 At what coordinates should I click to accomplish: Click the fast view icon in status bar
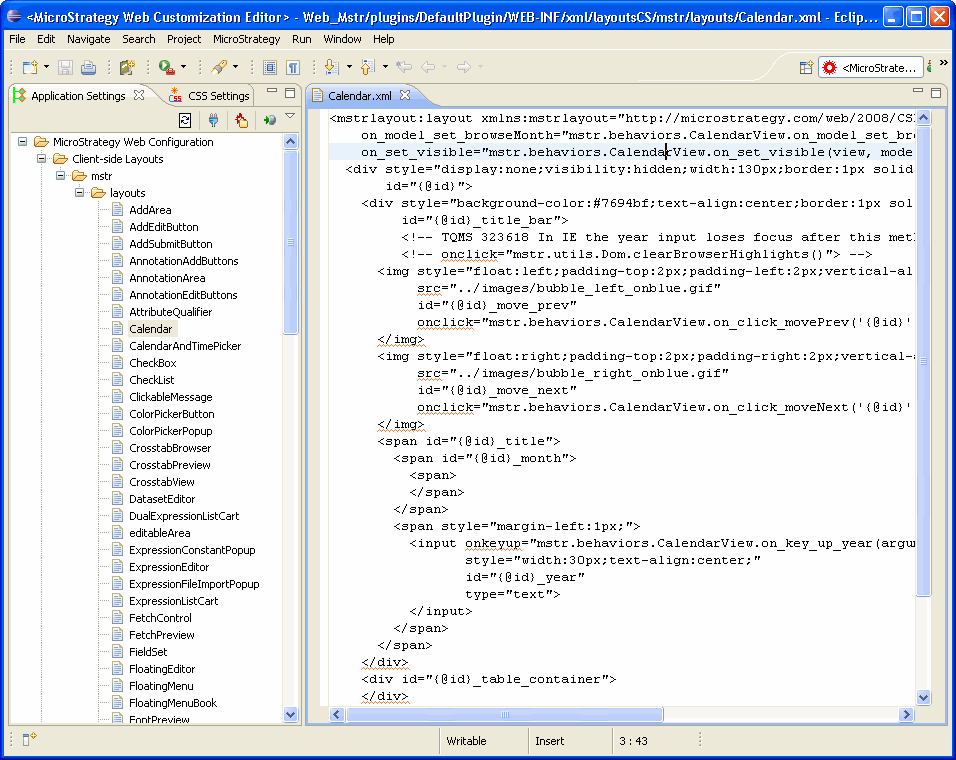point(29,739)
